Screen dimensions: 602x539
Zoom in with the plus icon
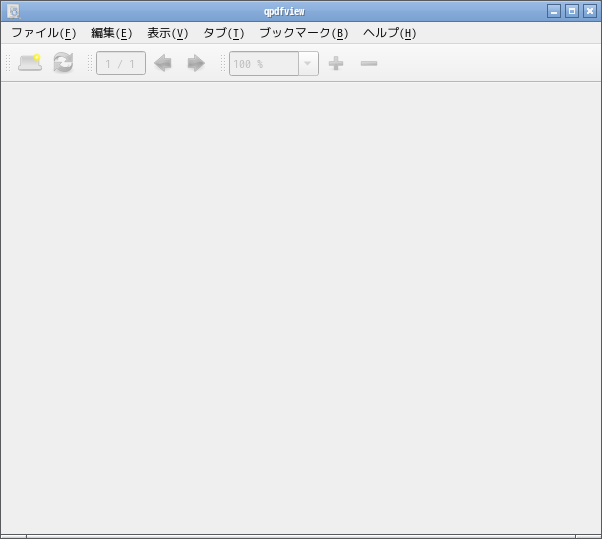point(336,63)
